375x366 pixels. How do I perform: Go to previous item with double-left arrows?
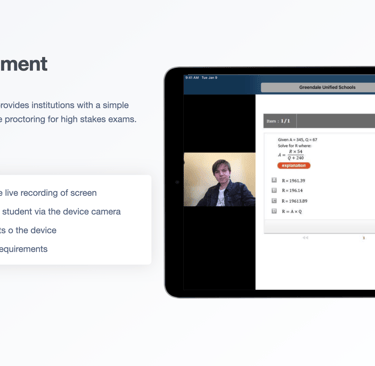click(305, 238)
